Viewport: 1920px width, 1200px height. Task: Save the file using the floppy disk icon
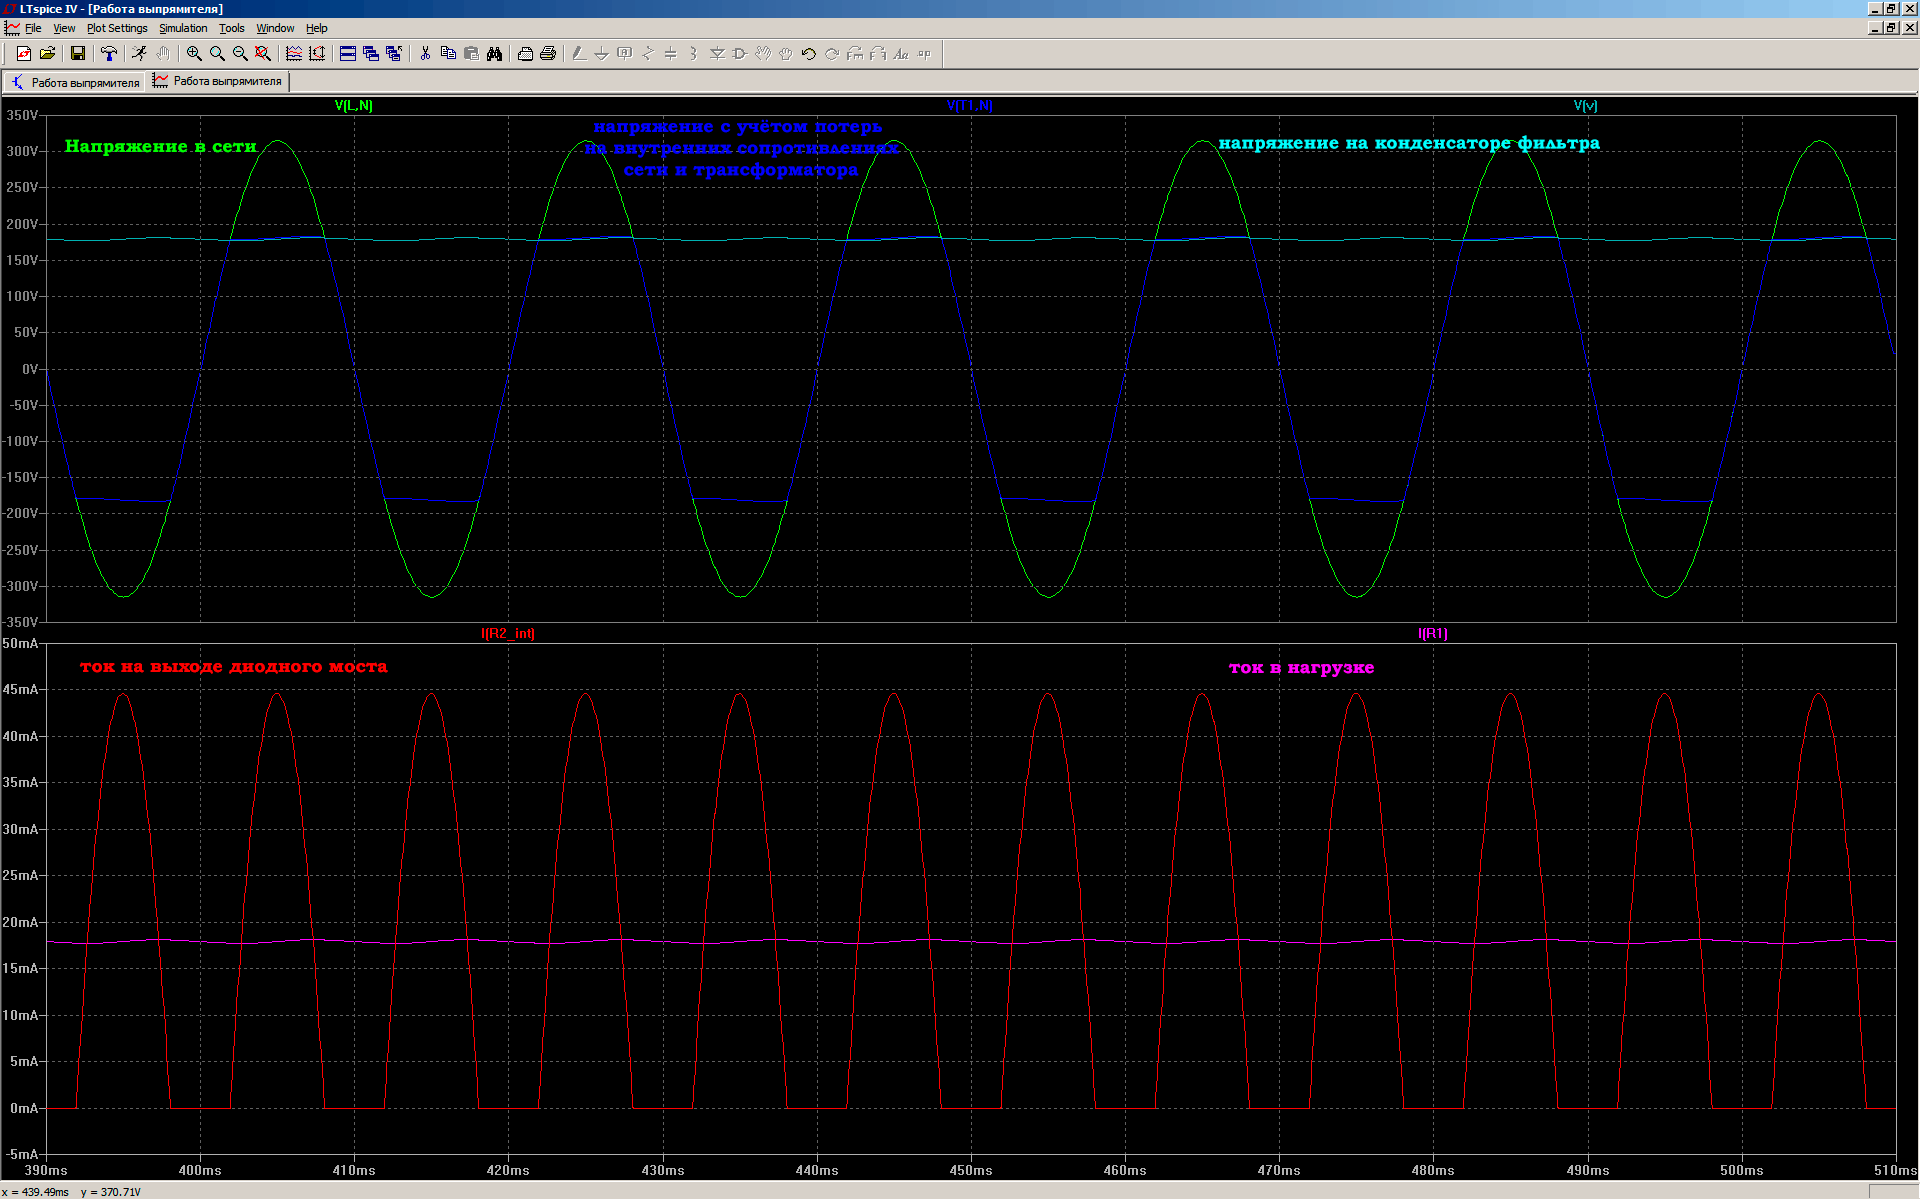point(77,54)
